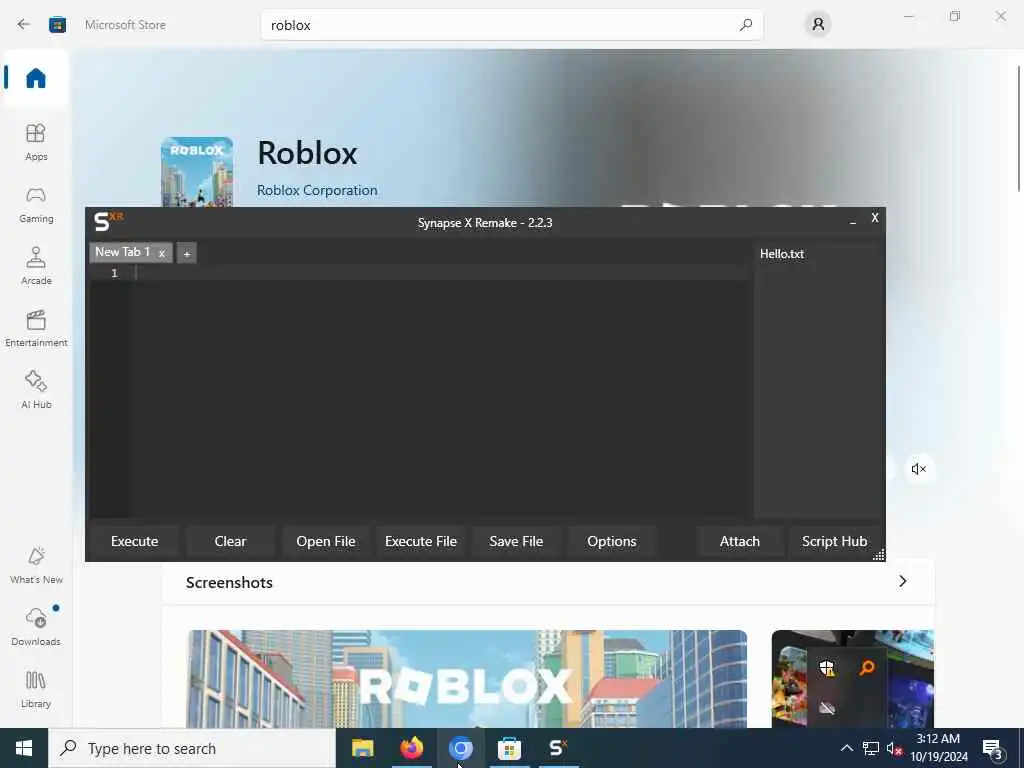Open Options in Synapse X

tap(612, 541)
